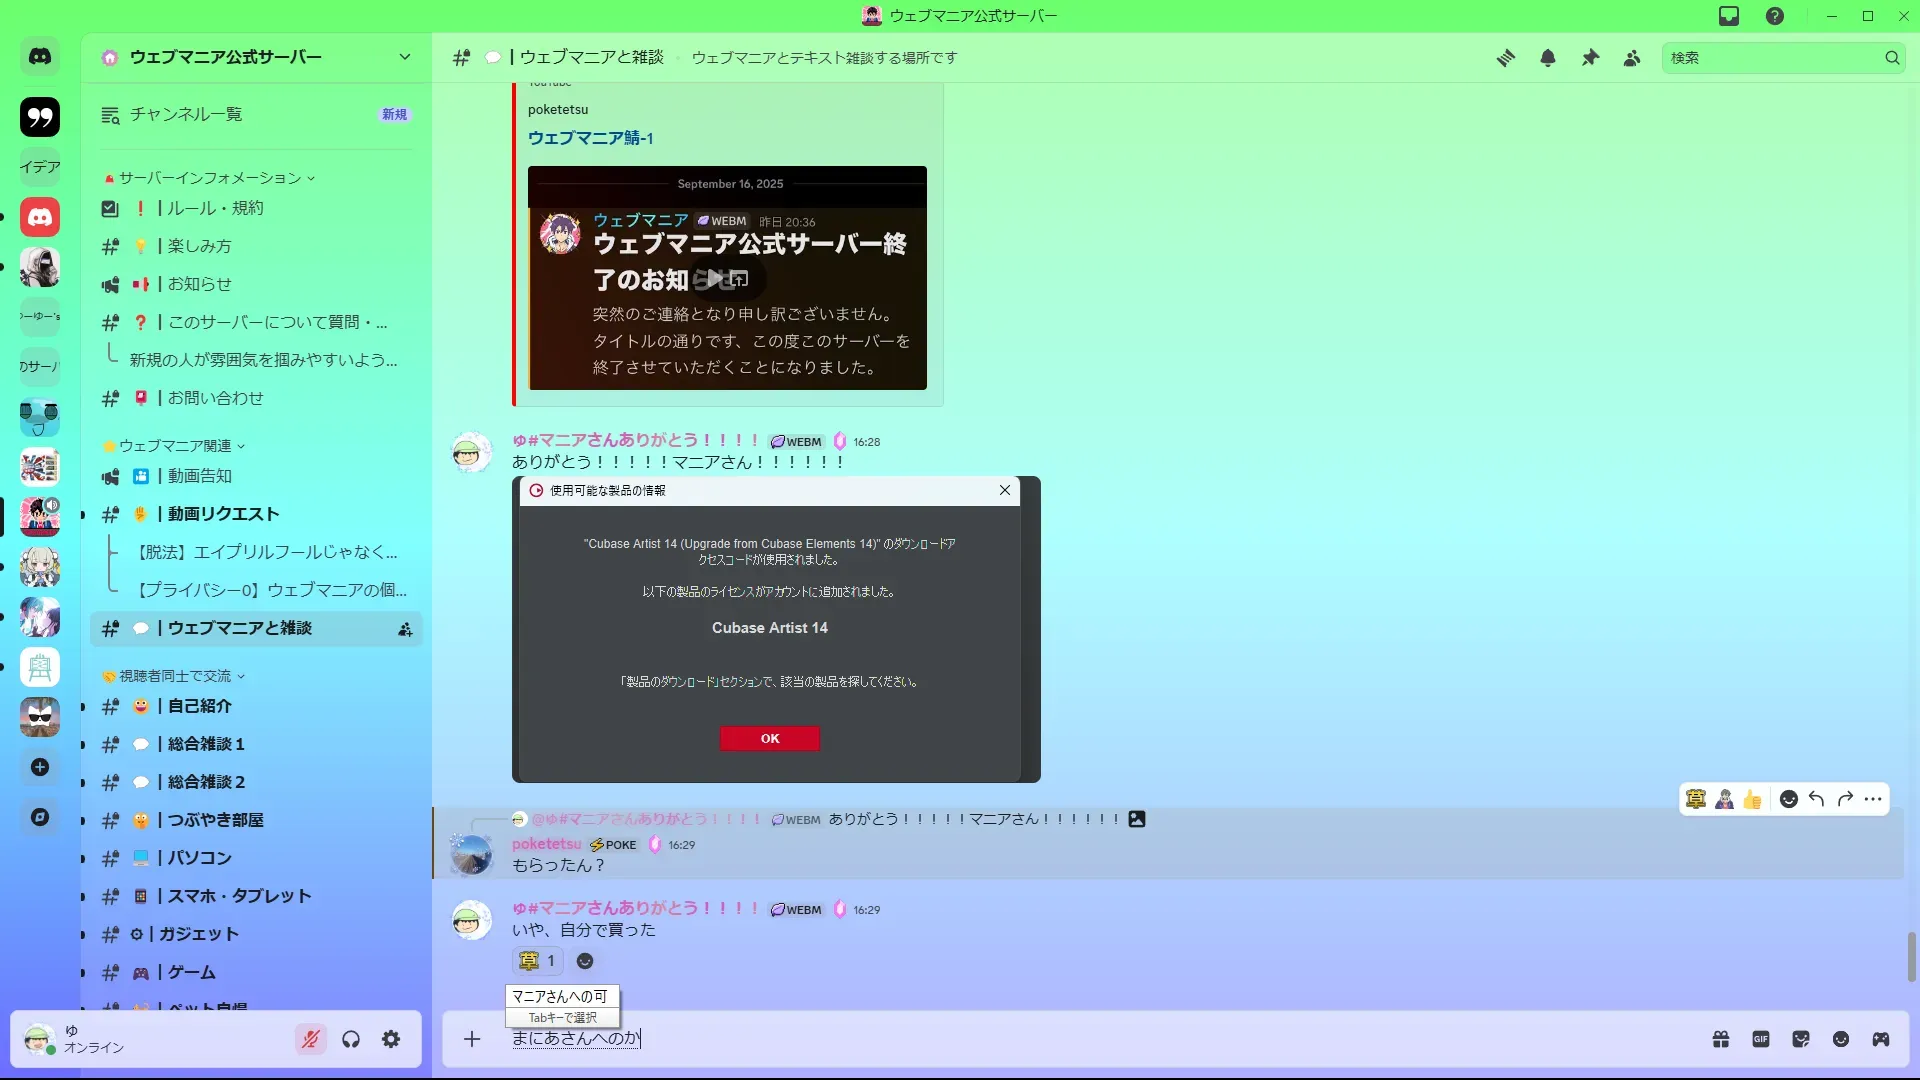
Task: Send a gift with gift icon
Action: 1721,1039
